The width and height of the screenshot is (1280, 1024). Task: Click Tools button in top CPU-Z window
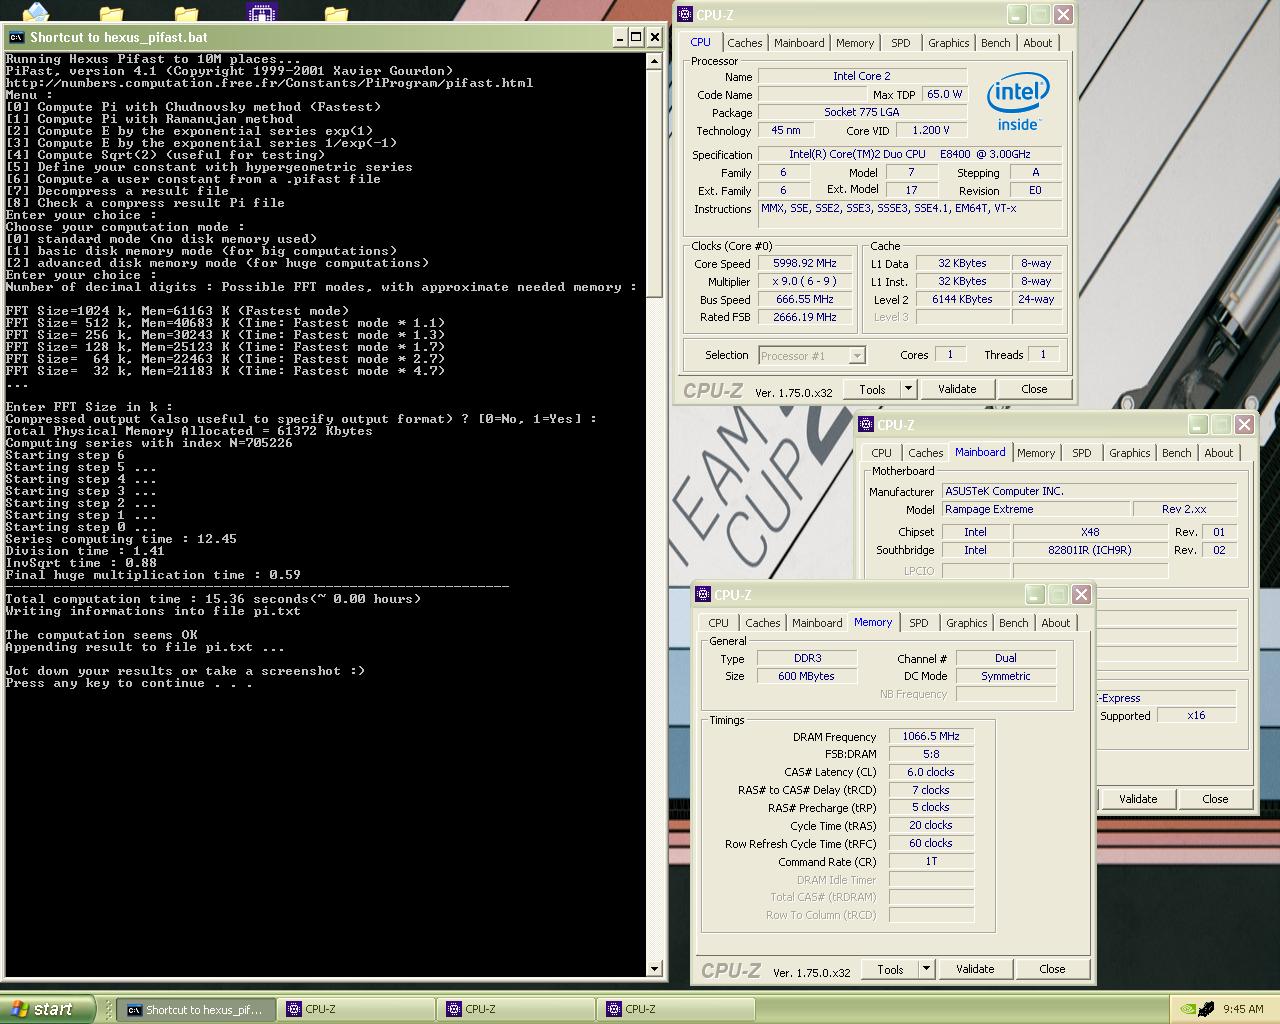pos(872,389)
